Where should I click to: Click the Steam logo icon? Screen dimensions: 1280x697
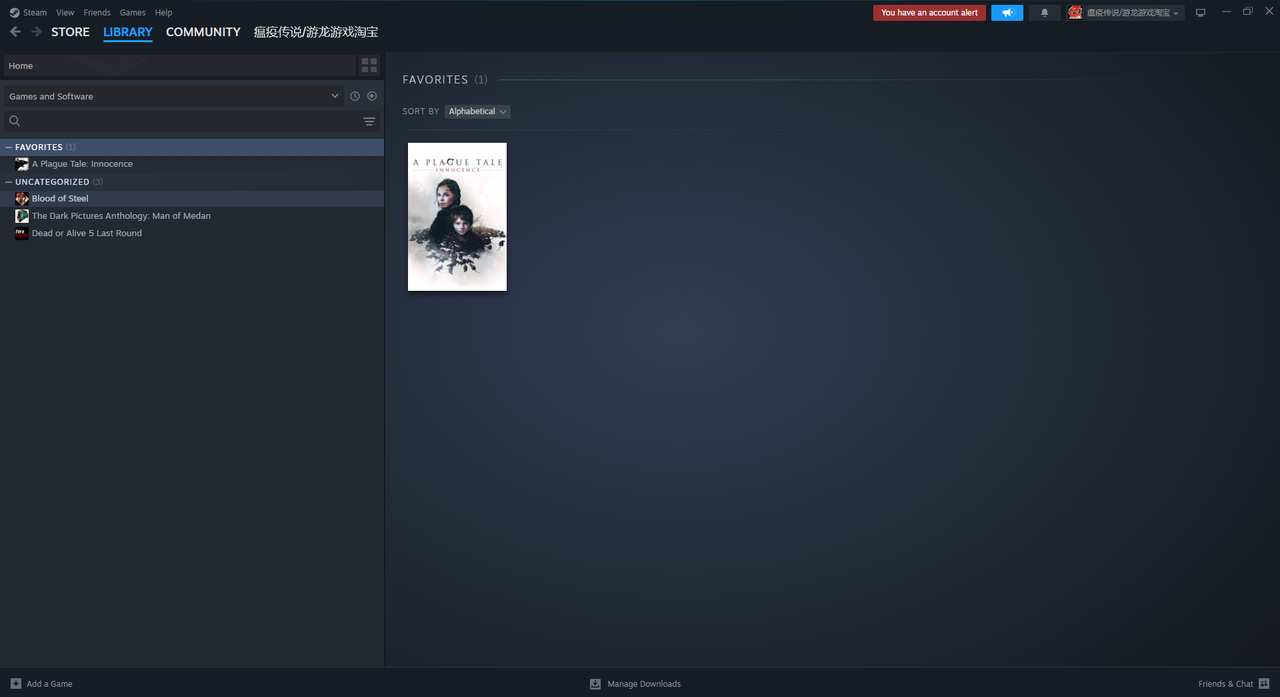point(14,13)
